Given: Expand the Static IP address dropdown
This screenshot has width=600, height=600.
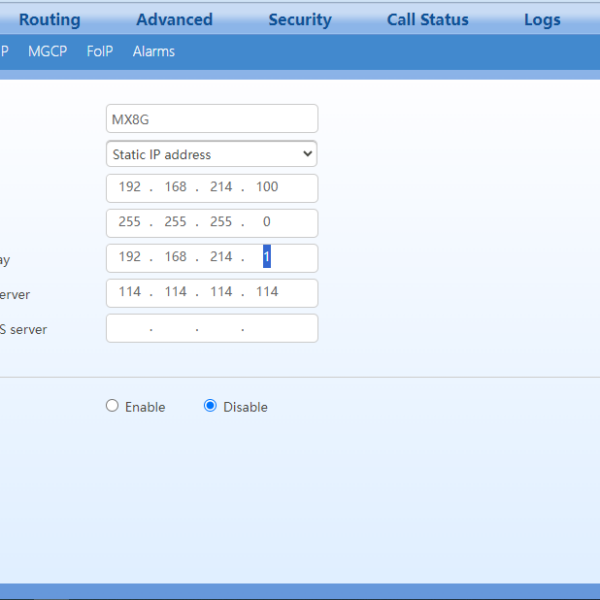Looking at the screenshot, I should (211, 154).
